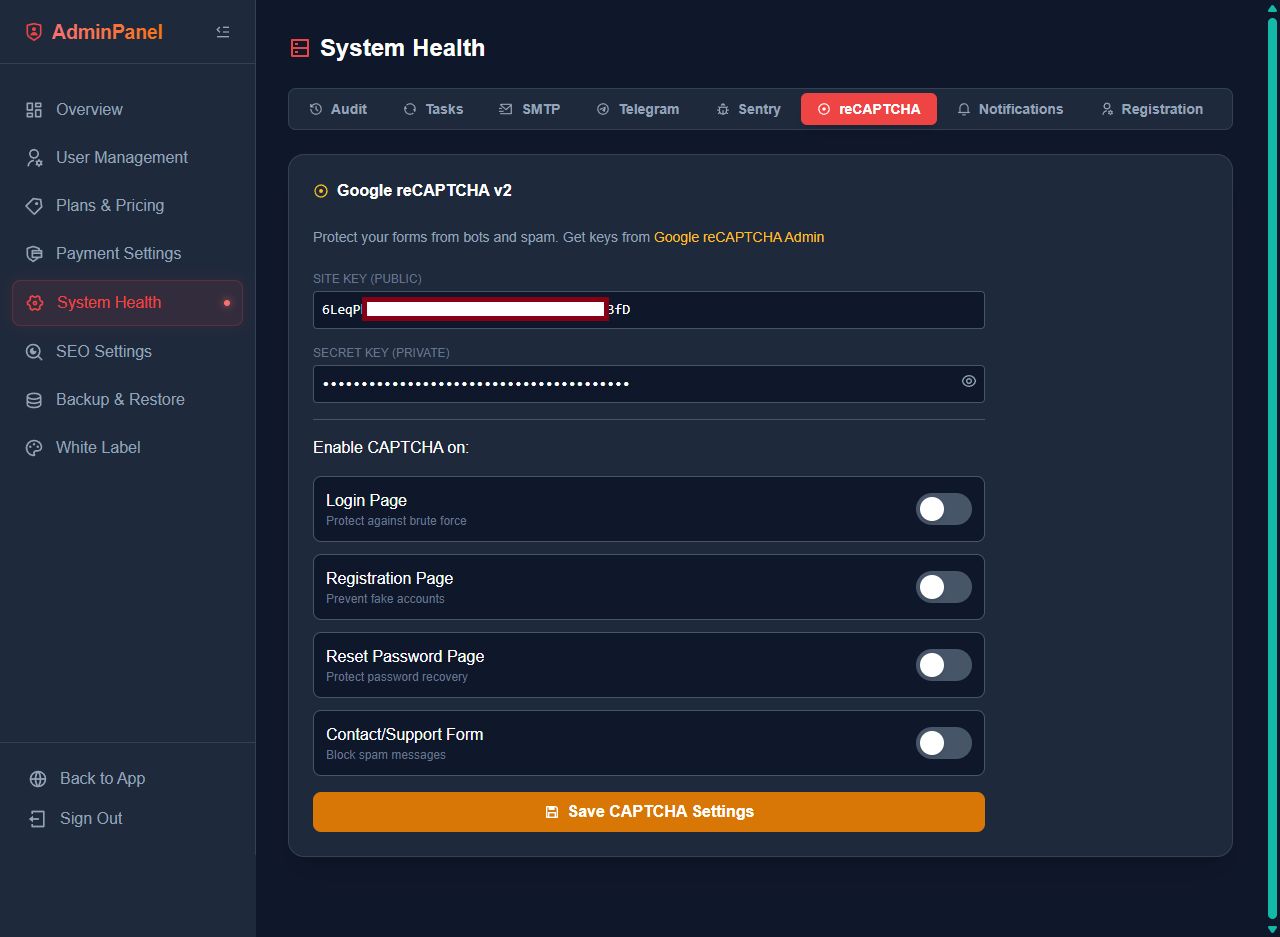Click the User Management person icon

(34, 158)
